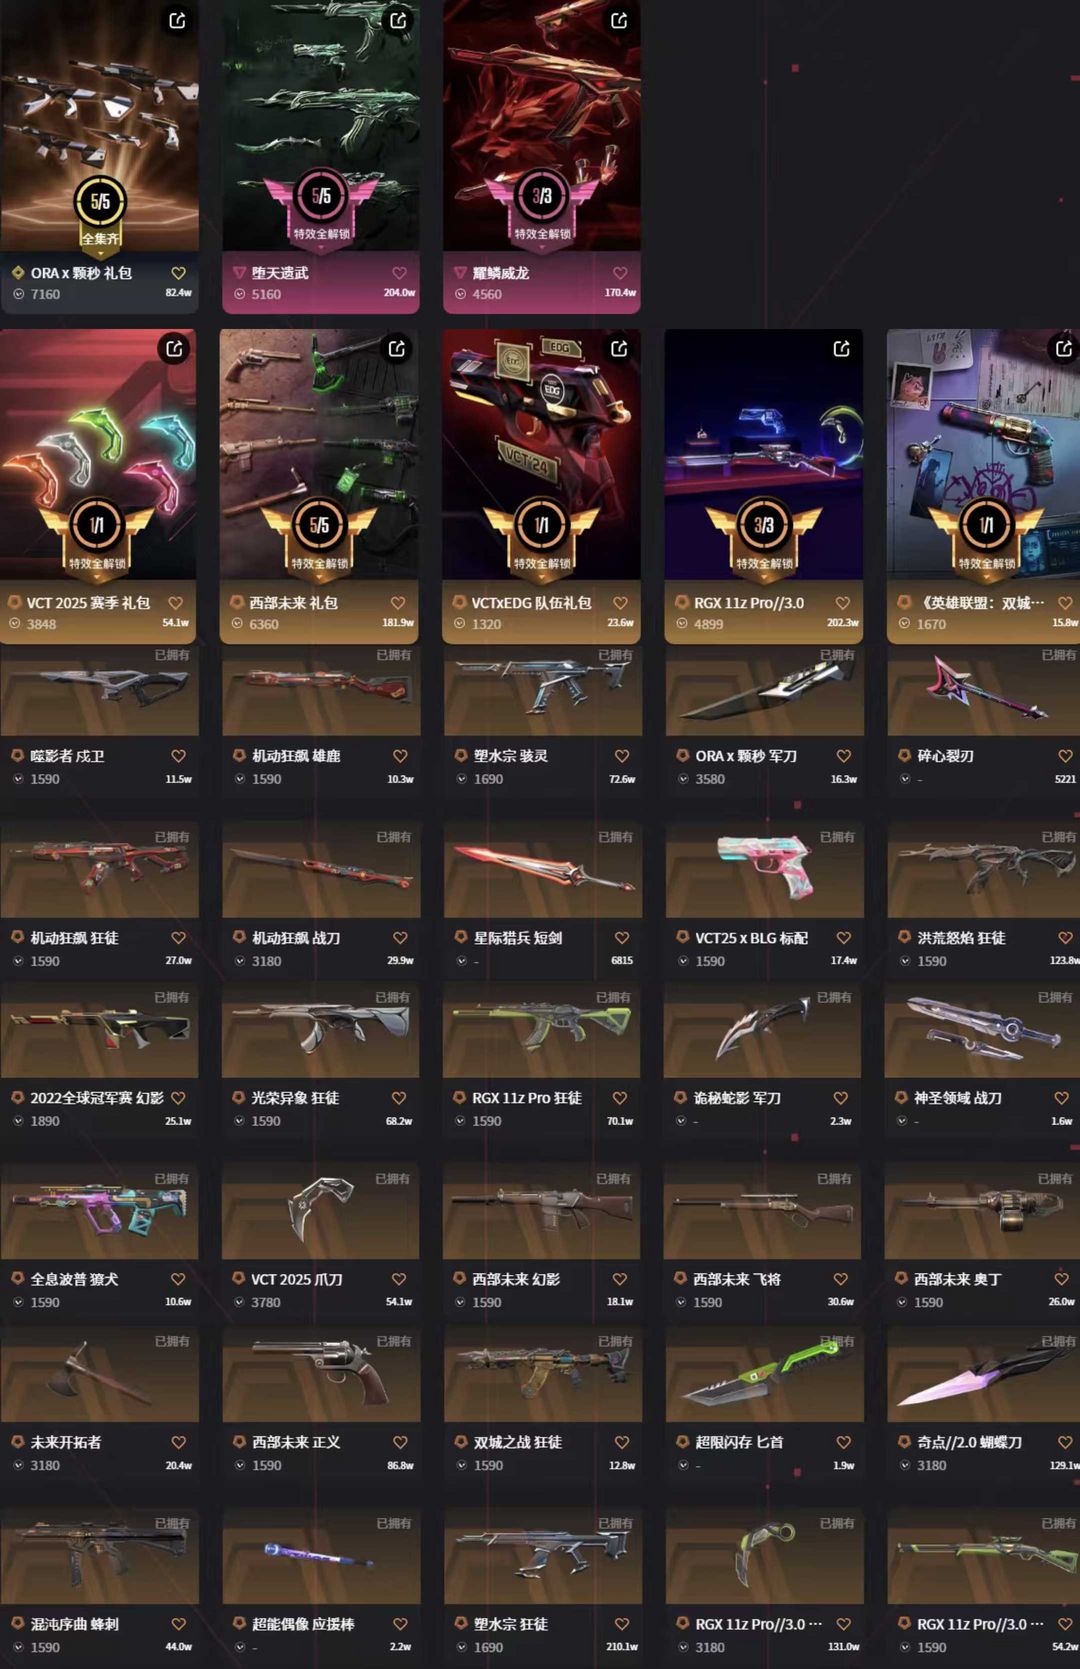Open the 耀鳞威龙 bundle title
Image resolution: width=1080 pixels, height=1669 pixels.
(x=501, y=273)
